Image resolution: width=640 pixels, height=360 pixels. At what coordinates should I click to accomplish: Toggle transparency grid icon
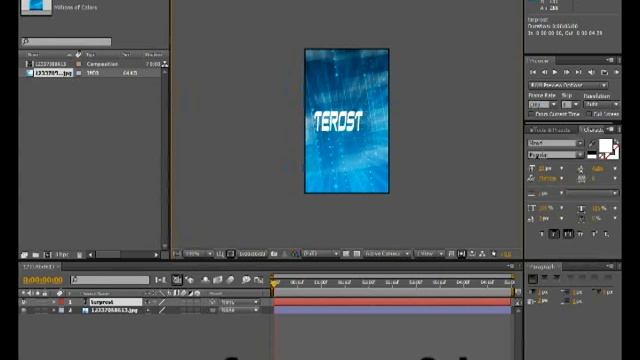click(357, 254)
